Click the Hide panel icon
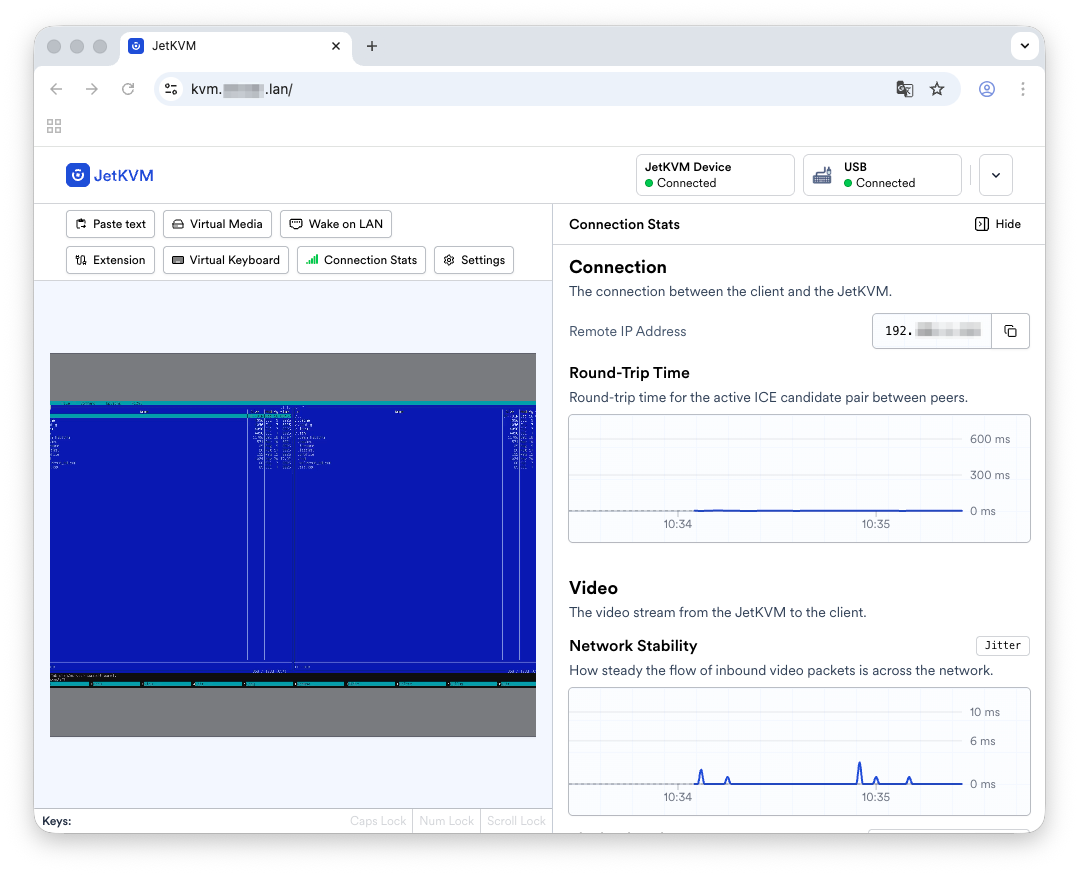This screenshot has width=1079, height=875. (x=982, y=224)
